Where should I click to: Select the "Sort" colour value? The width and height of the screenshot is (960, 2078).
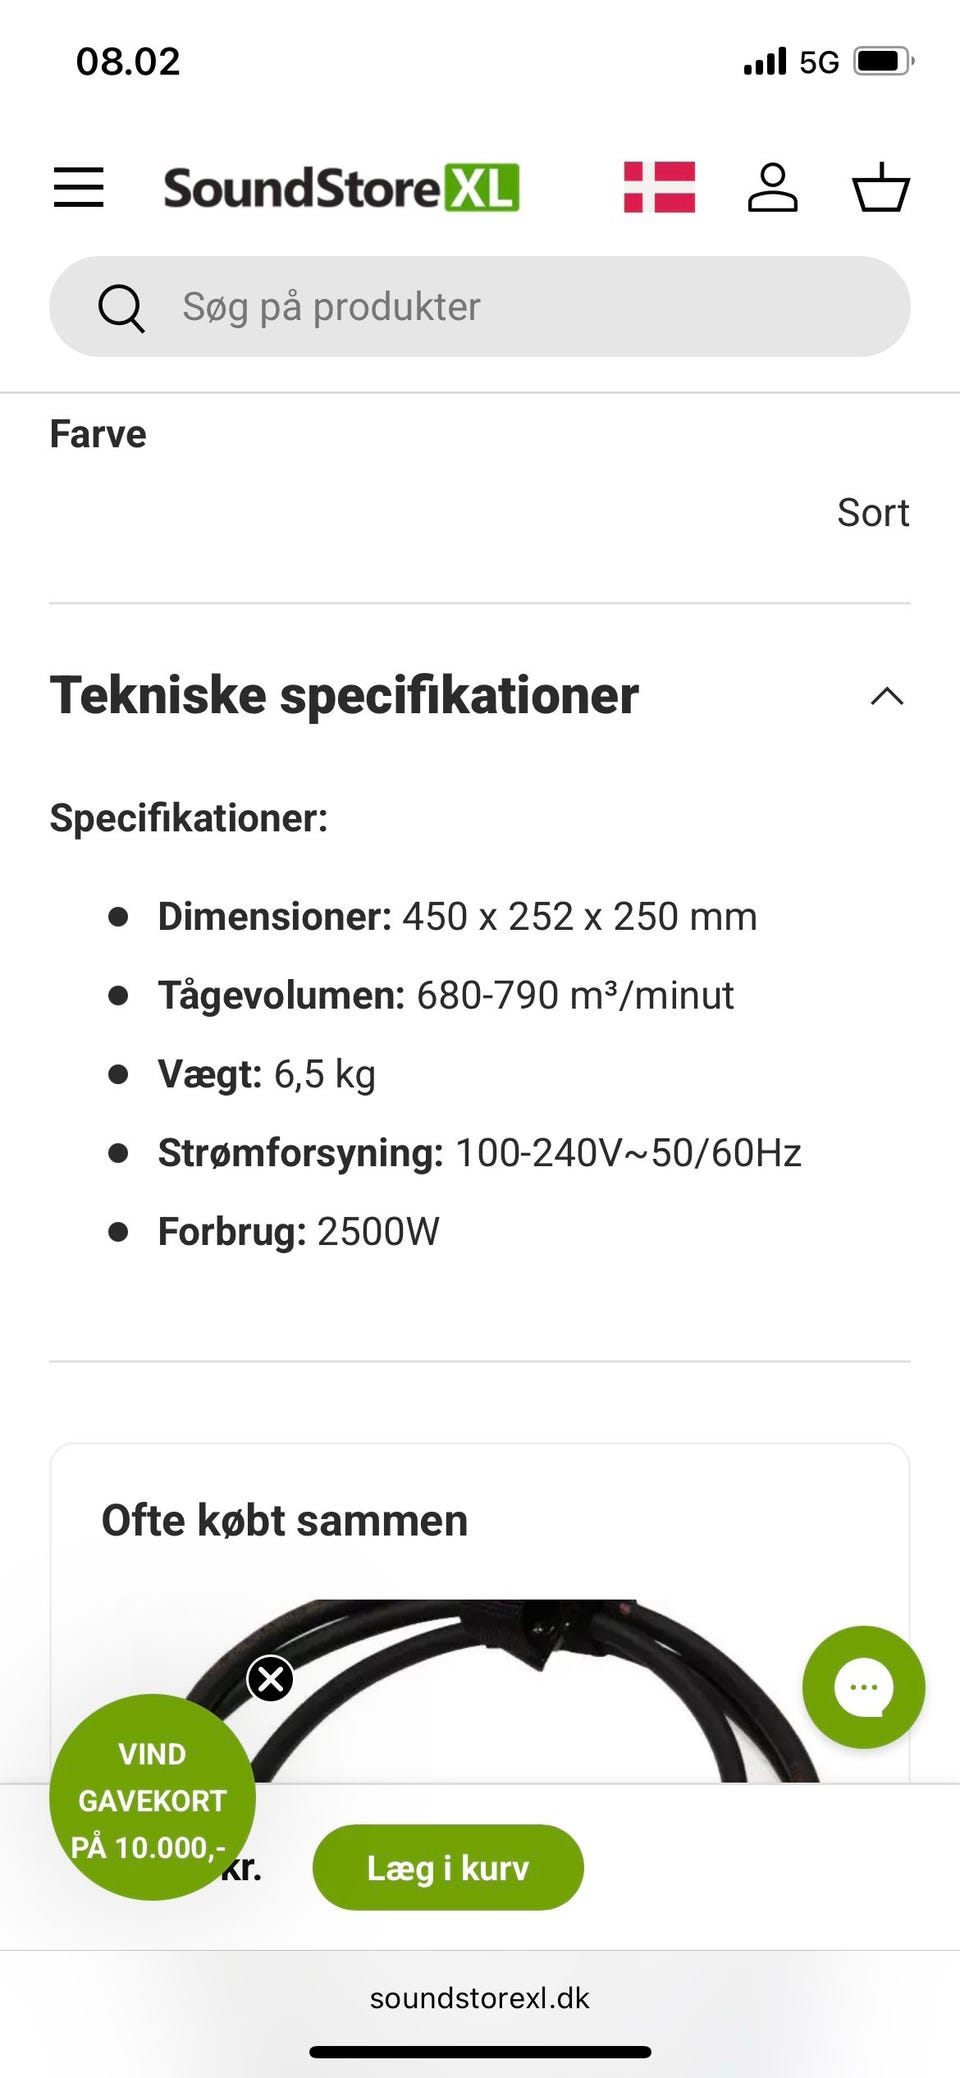click(x=873, y=513)
